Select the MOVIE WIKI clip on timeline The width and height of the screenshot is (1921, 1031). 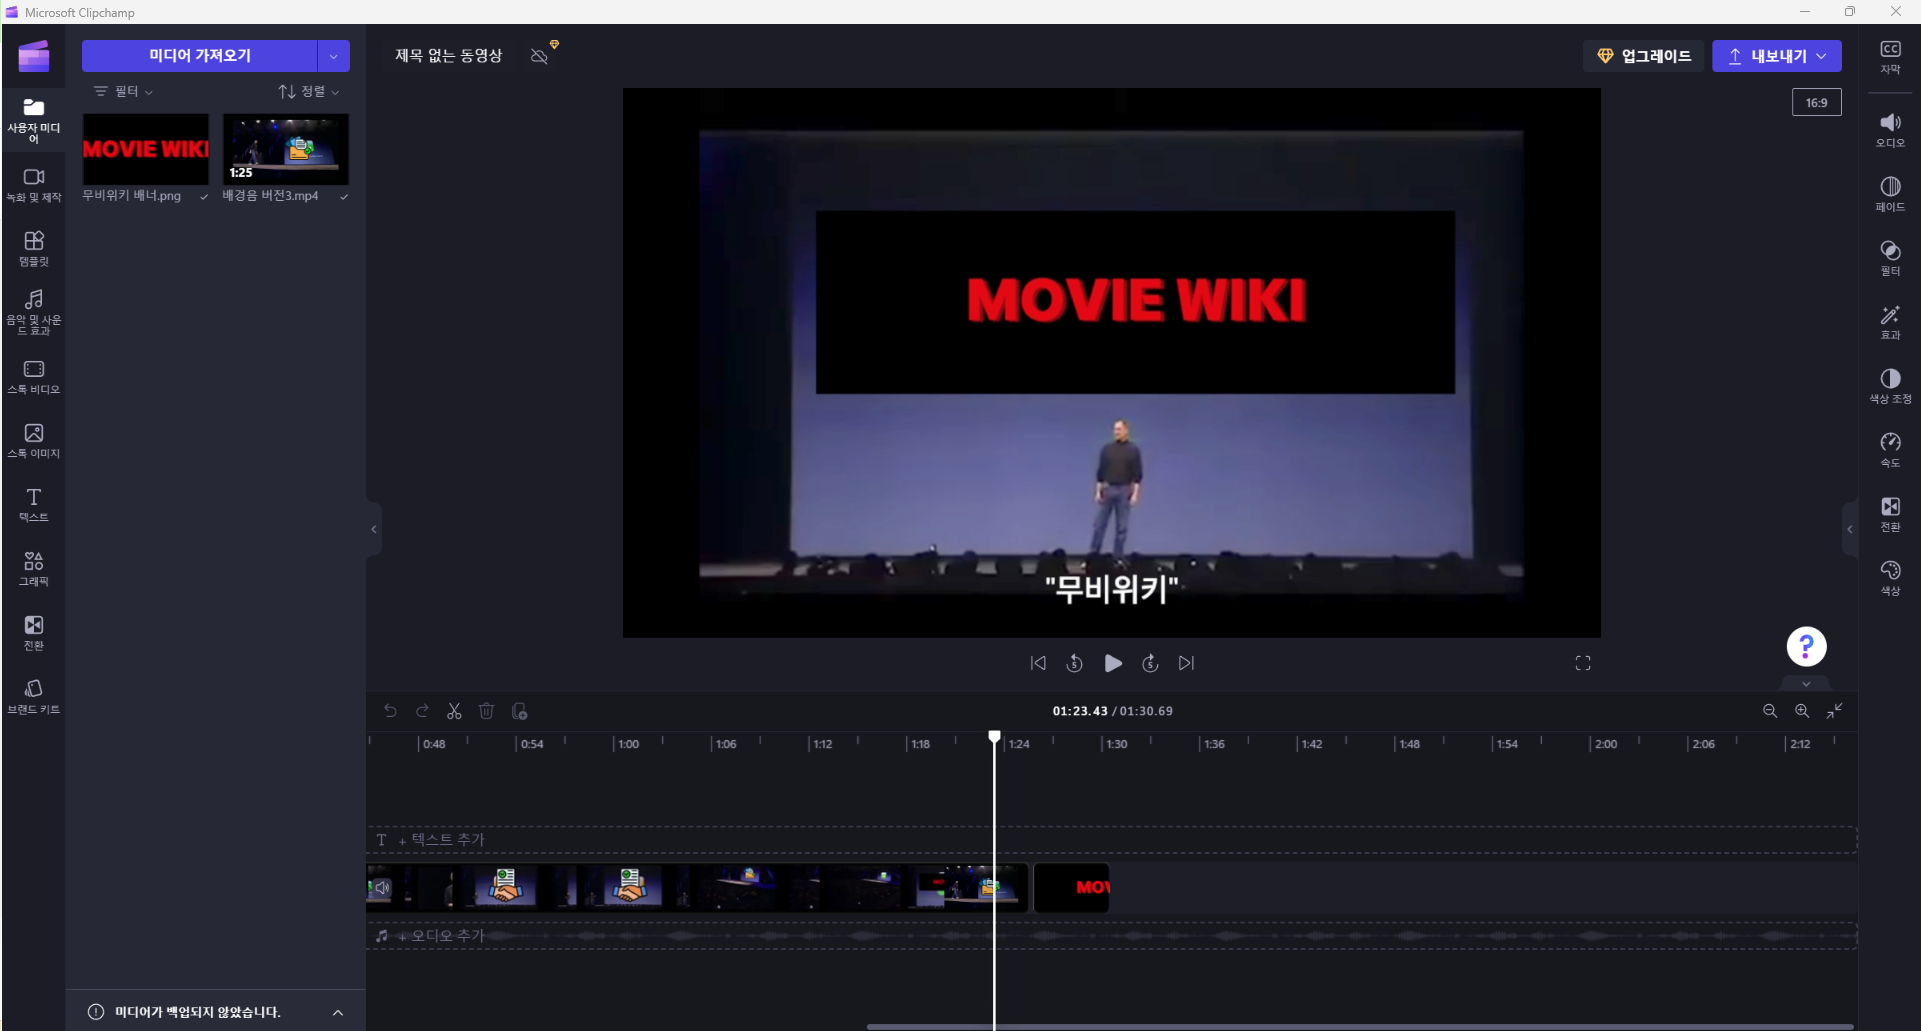tap(1071, 888)
